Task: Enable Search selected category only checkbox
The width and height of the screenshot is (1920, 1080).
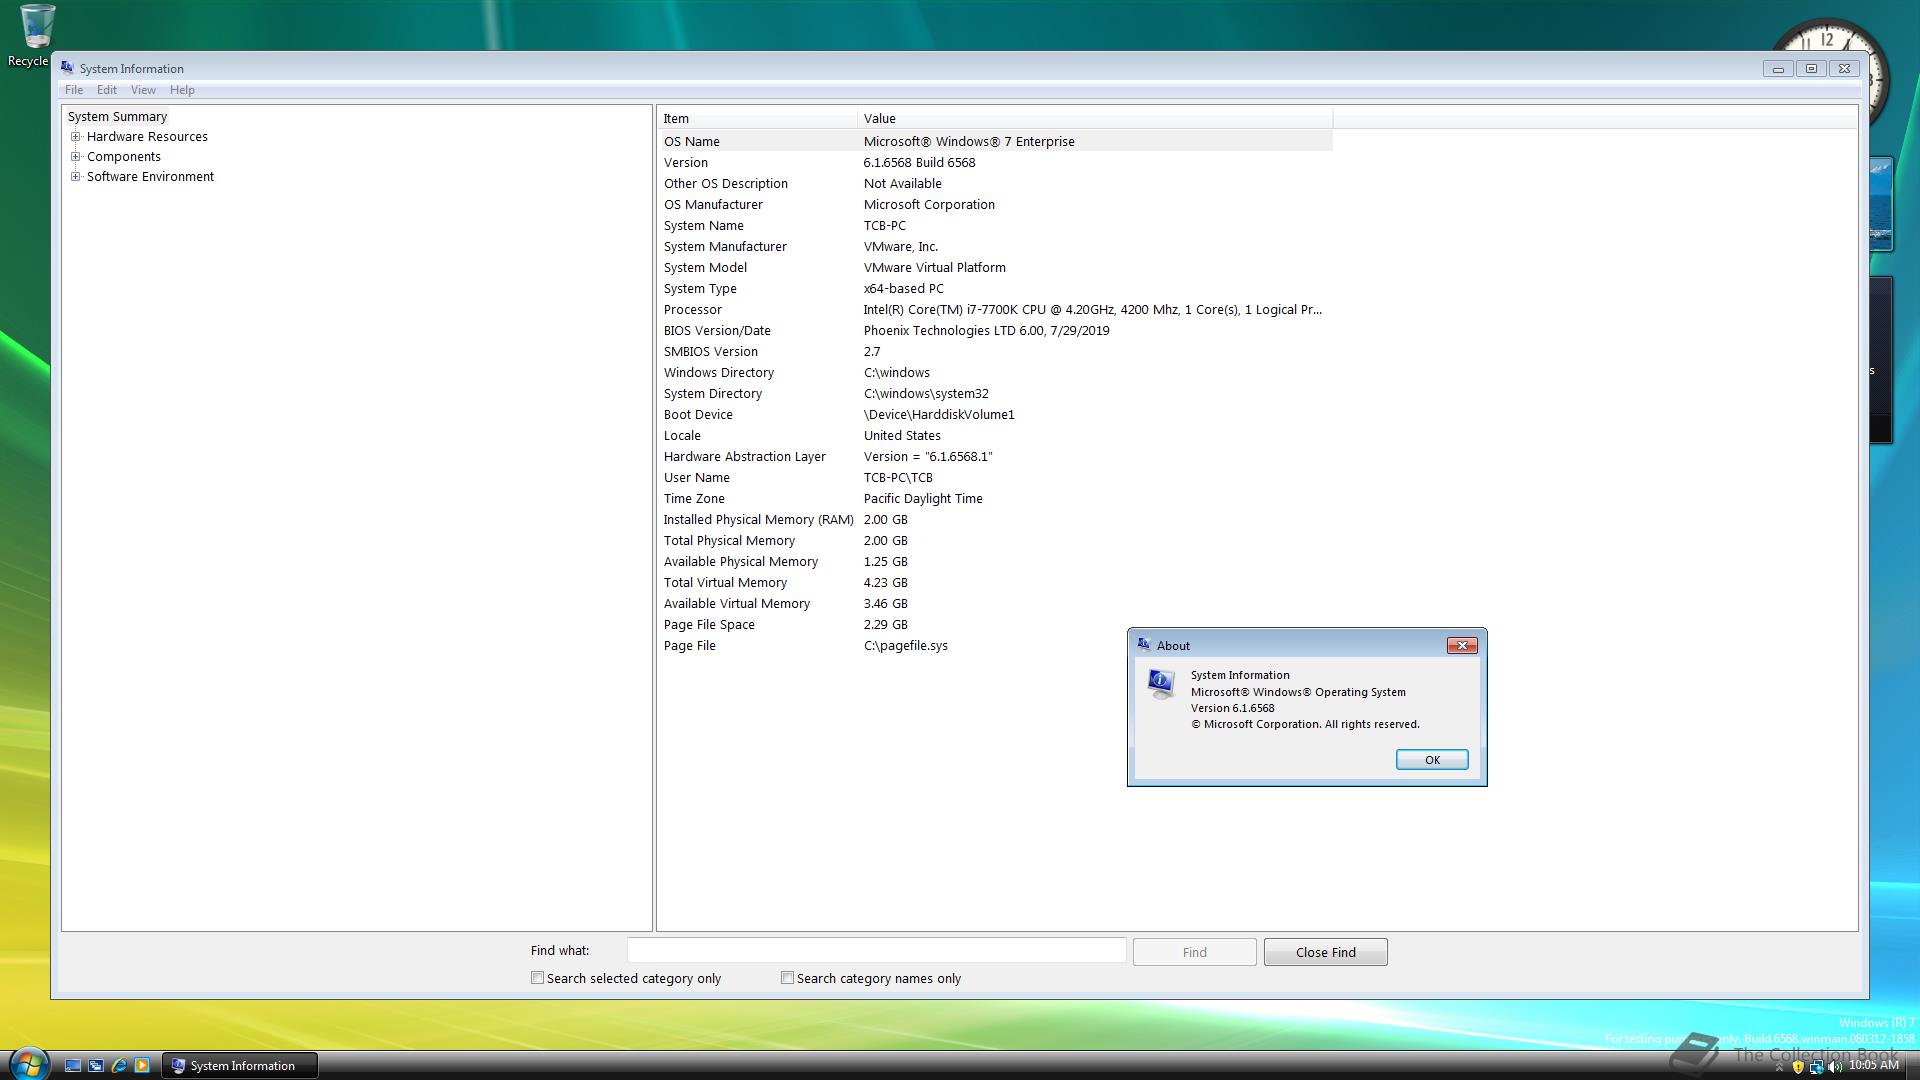Action: (538, 978)
